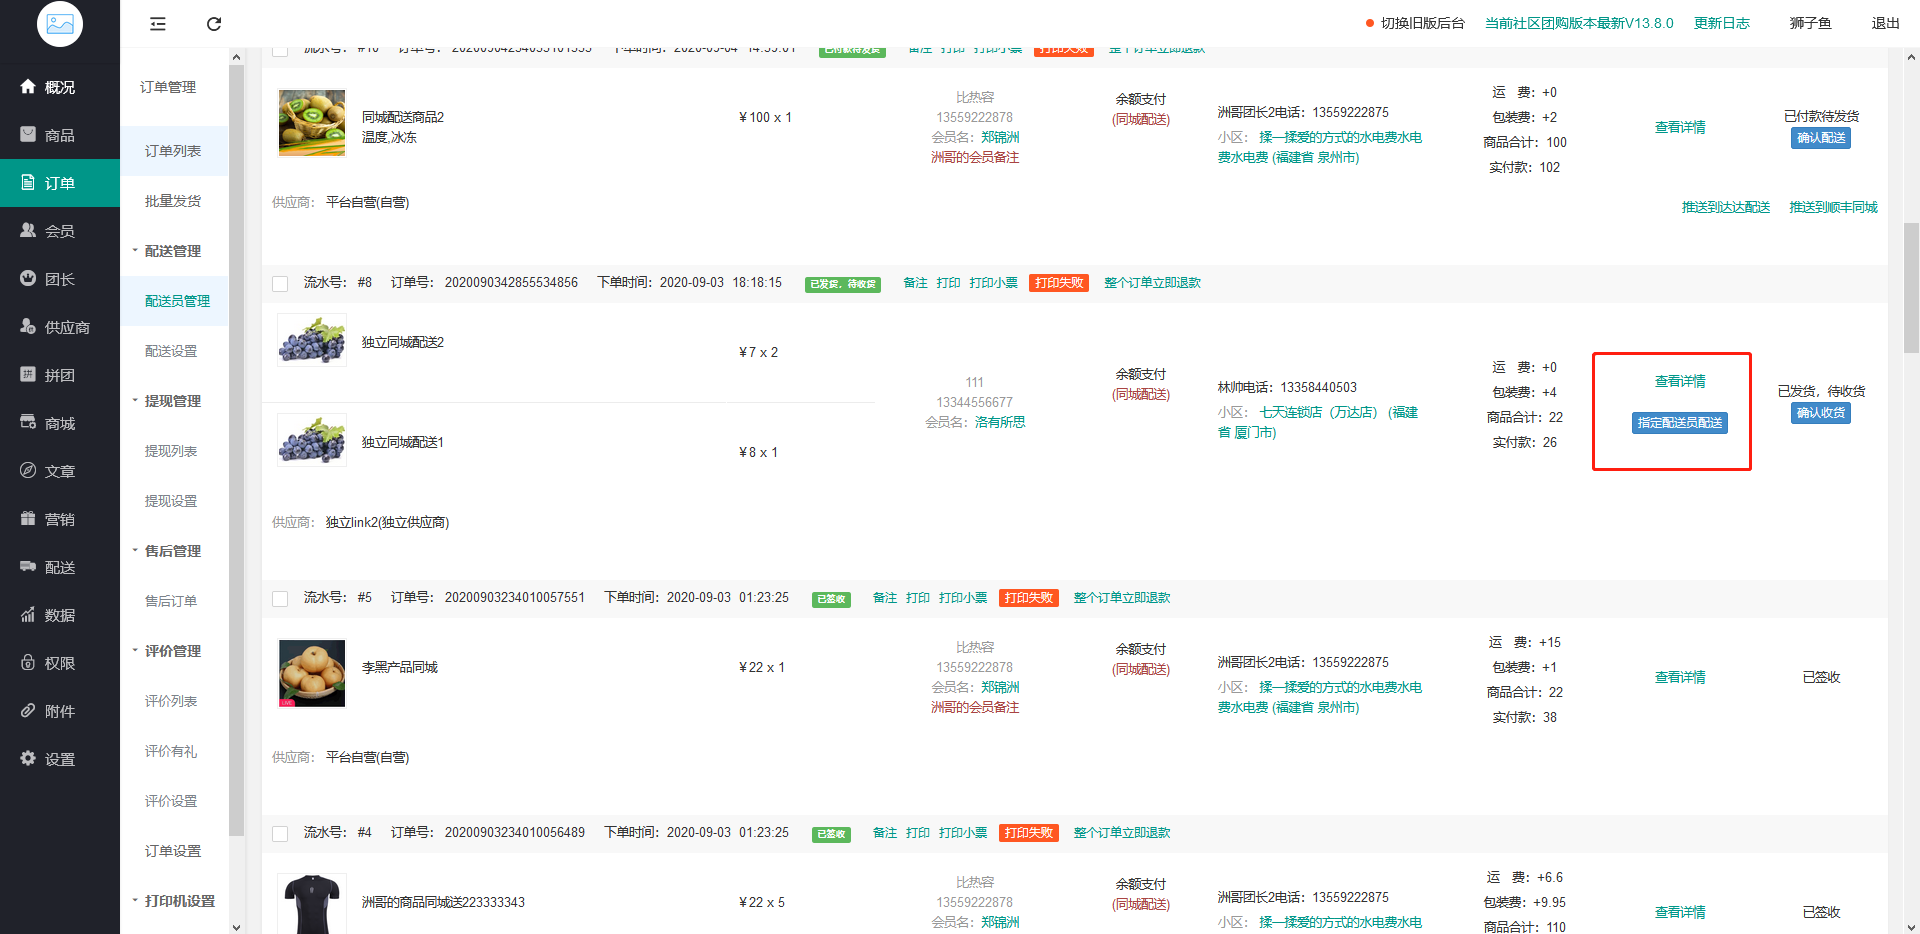This screenshot has width=1920, height=934.
Task: Click the platform logo avatar
Action: pyautogui.click(x=60, y=23)
